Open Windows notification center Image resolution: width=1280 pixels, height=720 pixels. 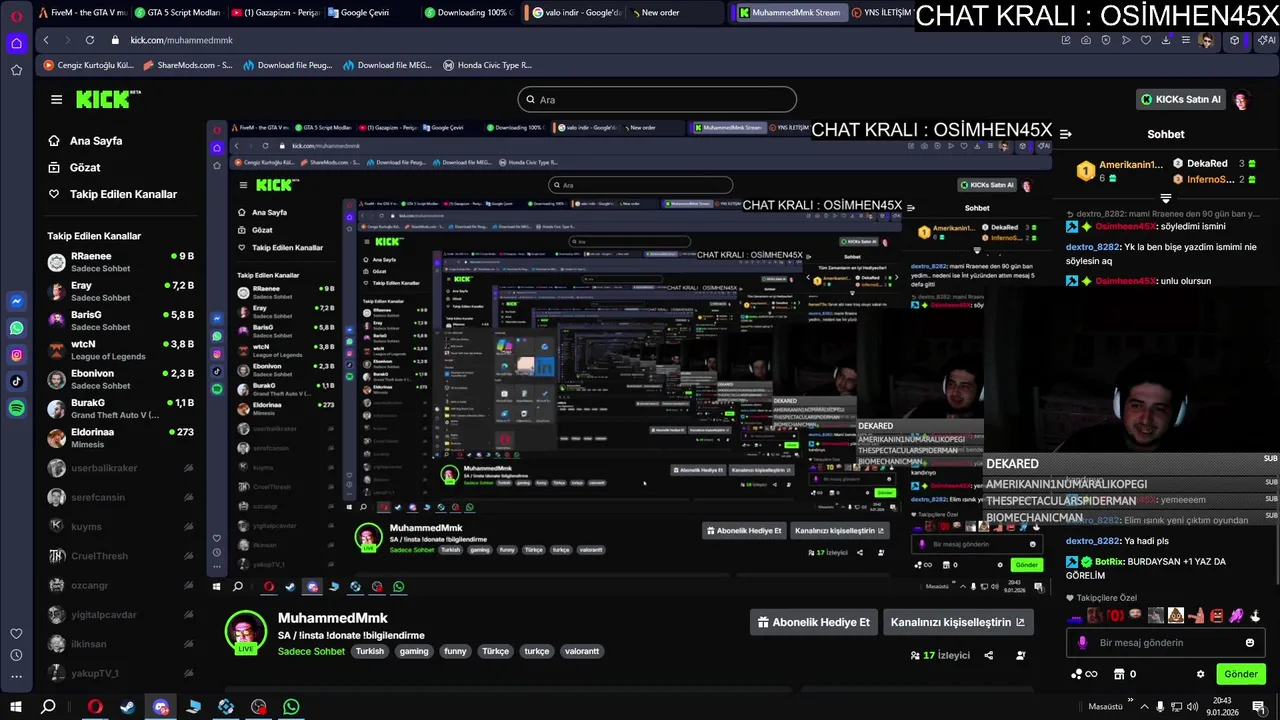pos(1259,706)
